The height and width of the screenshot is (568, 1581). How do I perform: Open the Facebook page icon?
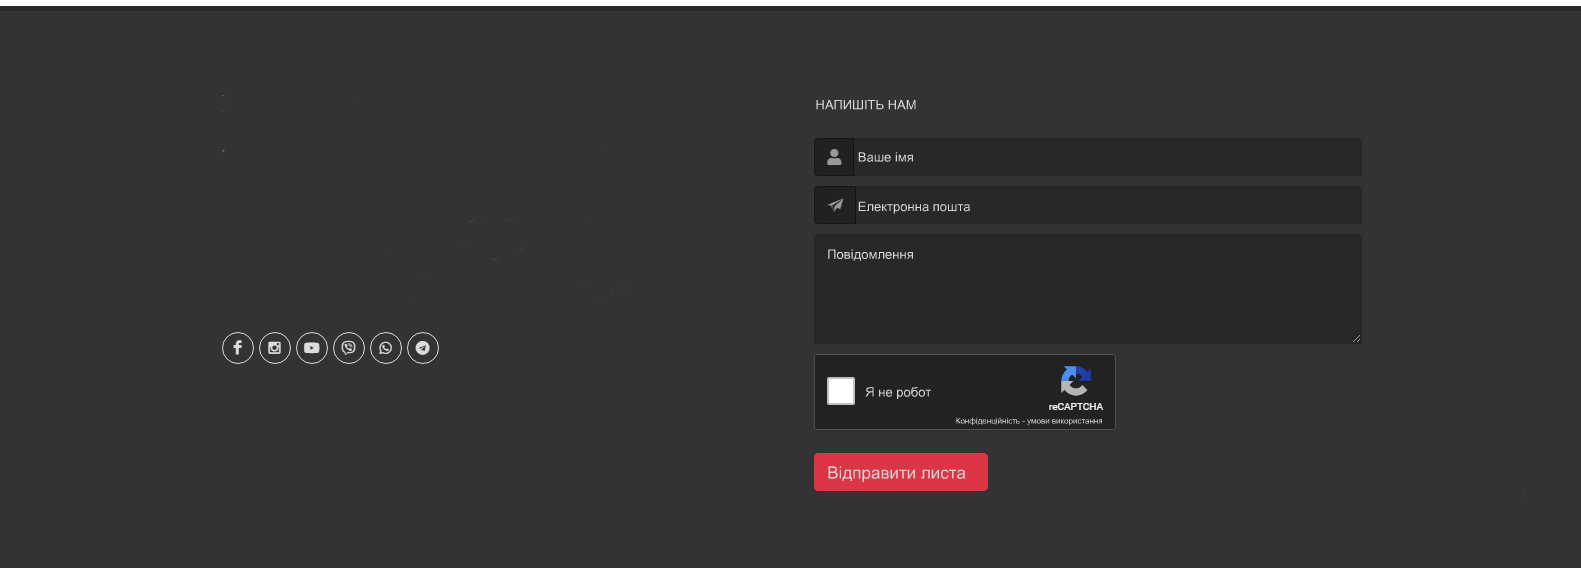tap(238, 348)
